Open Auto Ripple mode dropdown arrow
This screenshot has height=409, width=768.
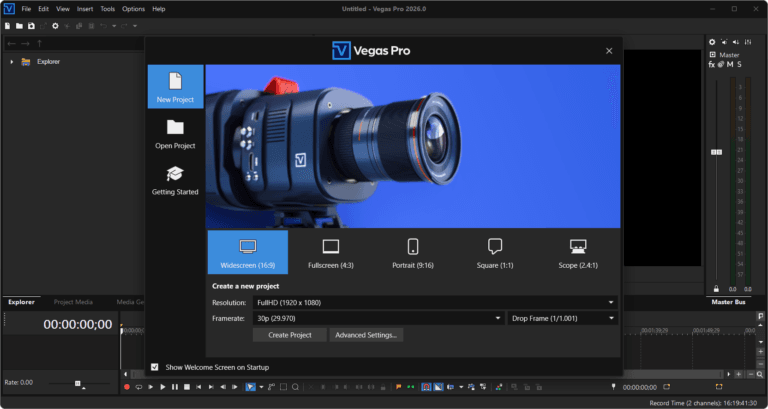tap(461, 387)
